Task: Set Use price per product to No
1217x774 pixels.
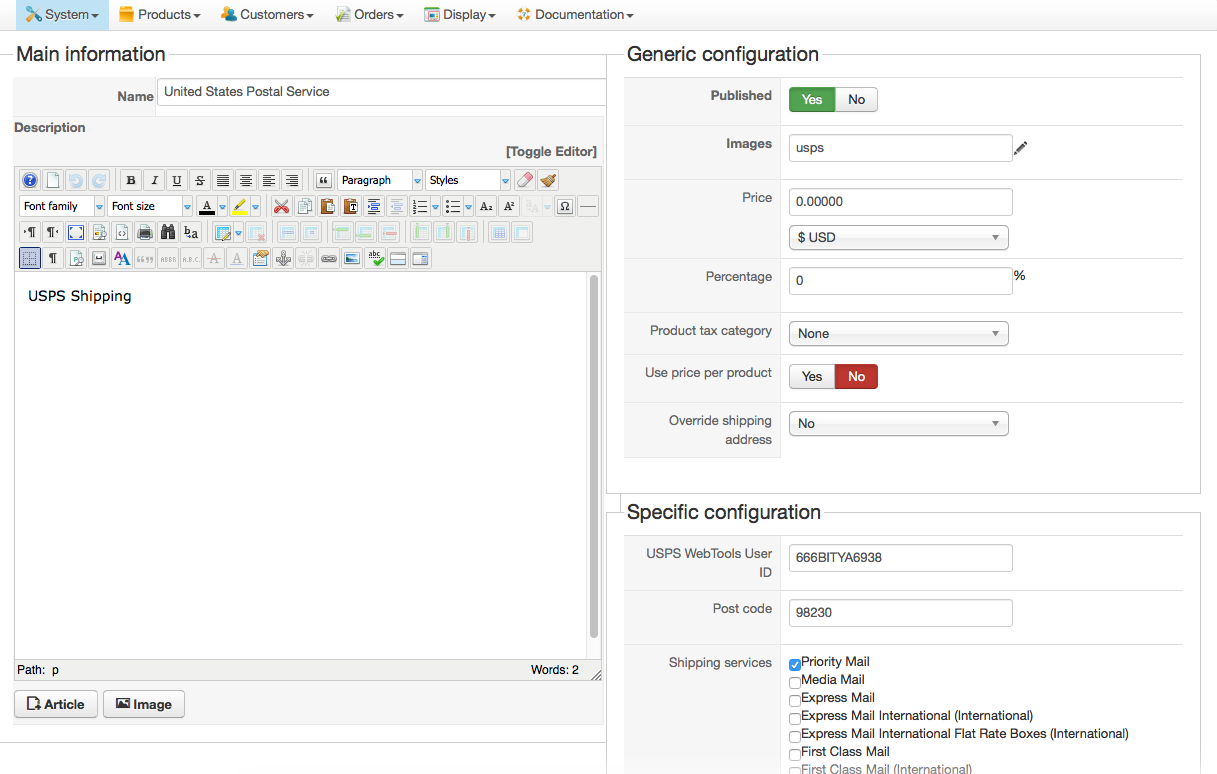Action: (857, 376)
